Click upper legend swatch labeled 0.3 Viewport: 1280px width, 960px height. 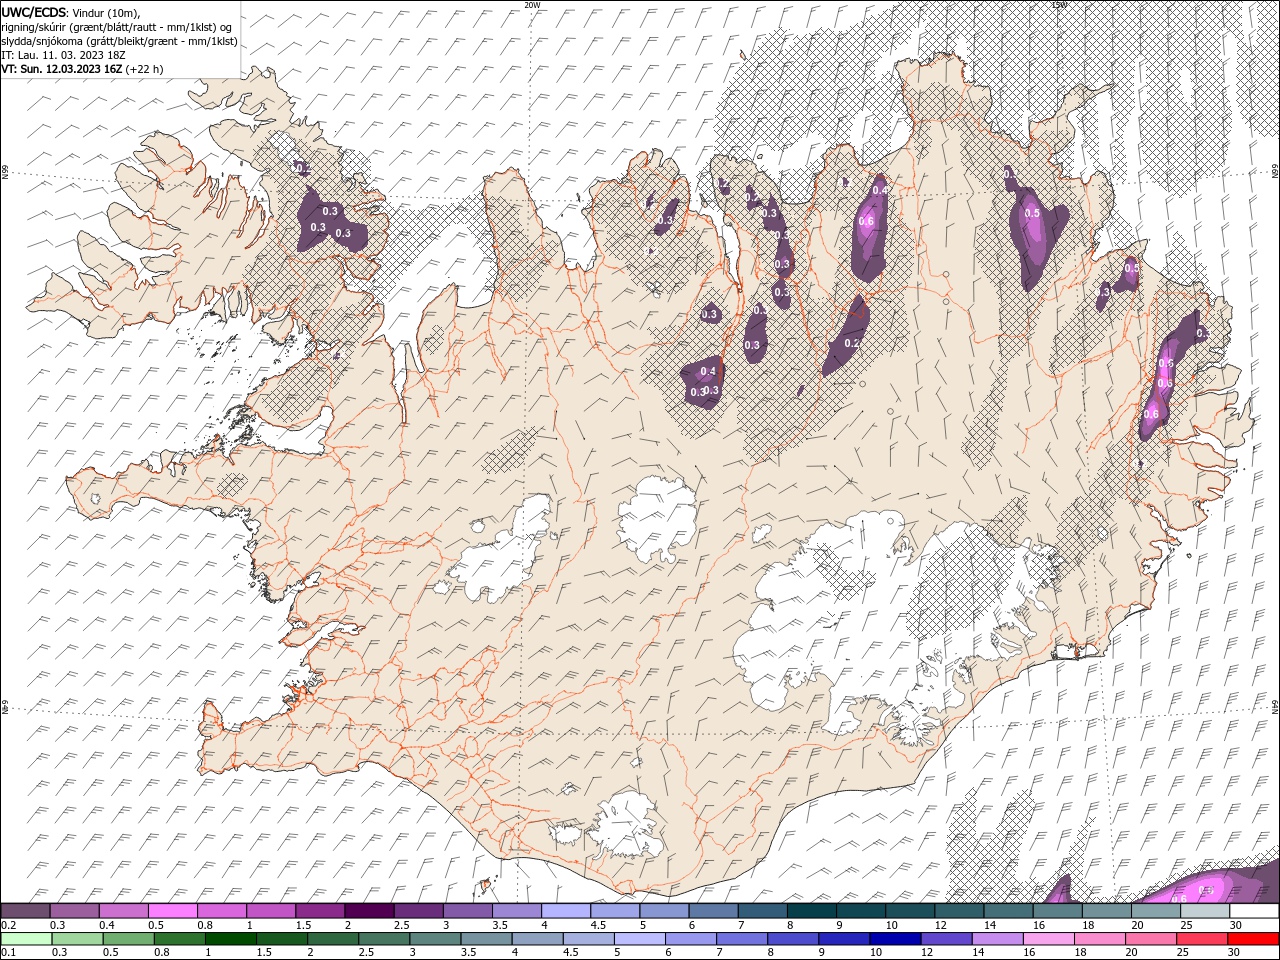click(x=75, y=911)
